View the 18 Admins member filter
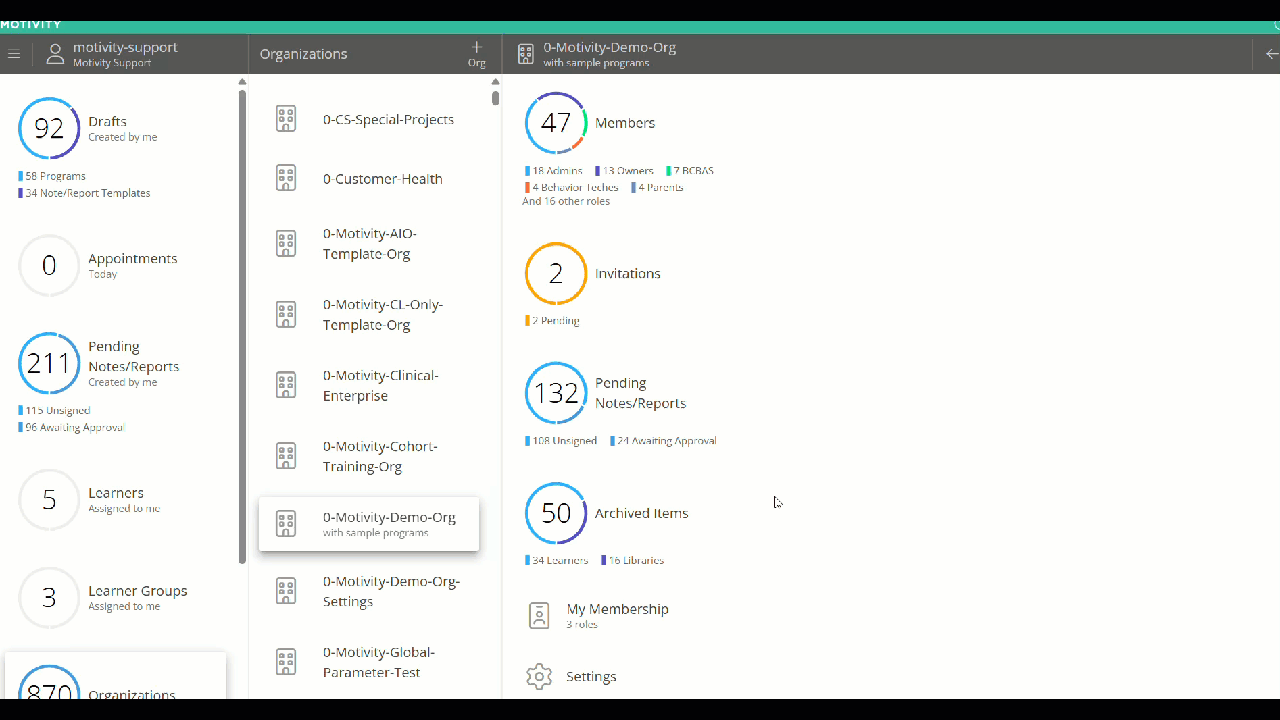The image size is (1280, 720). (x=553, y=170)
